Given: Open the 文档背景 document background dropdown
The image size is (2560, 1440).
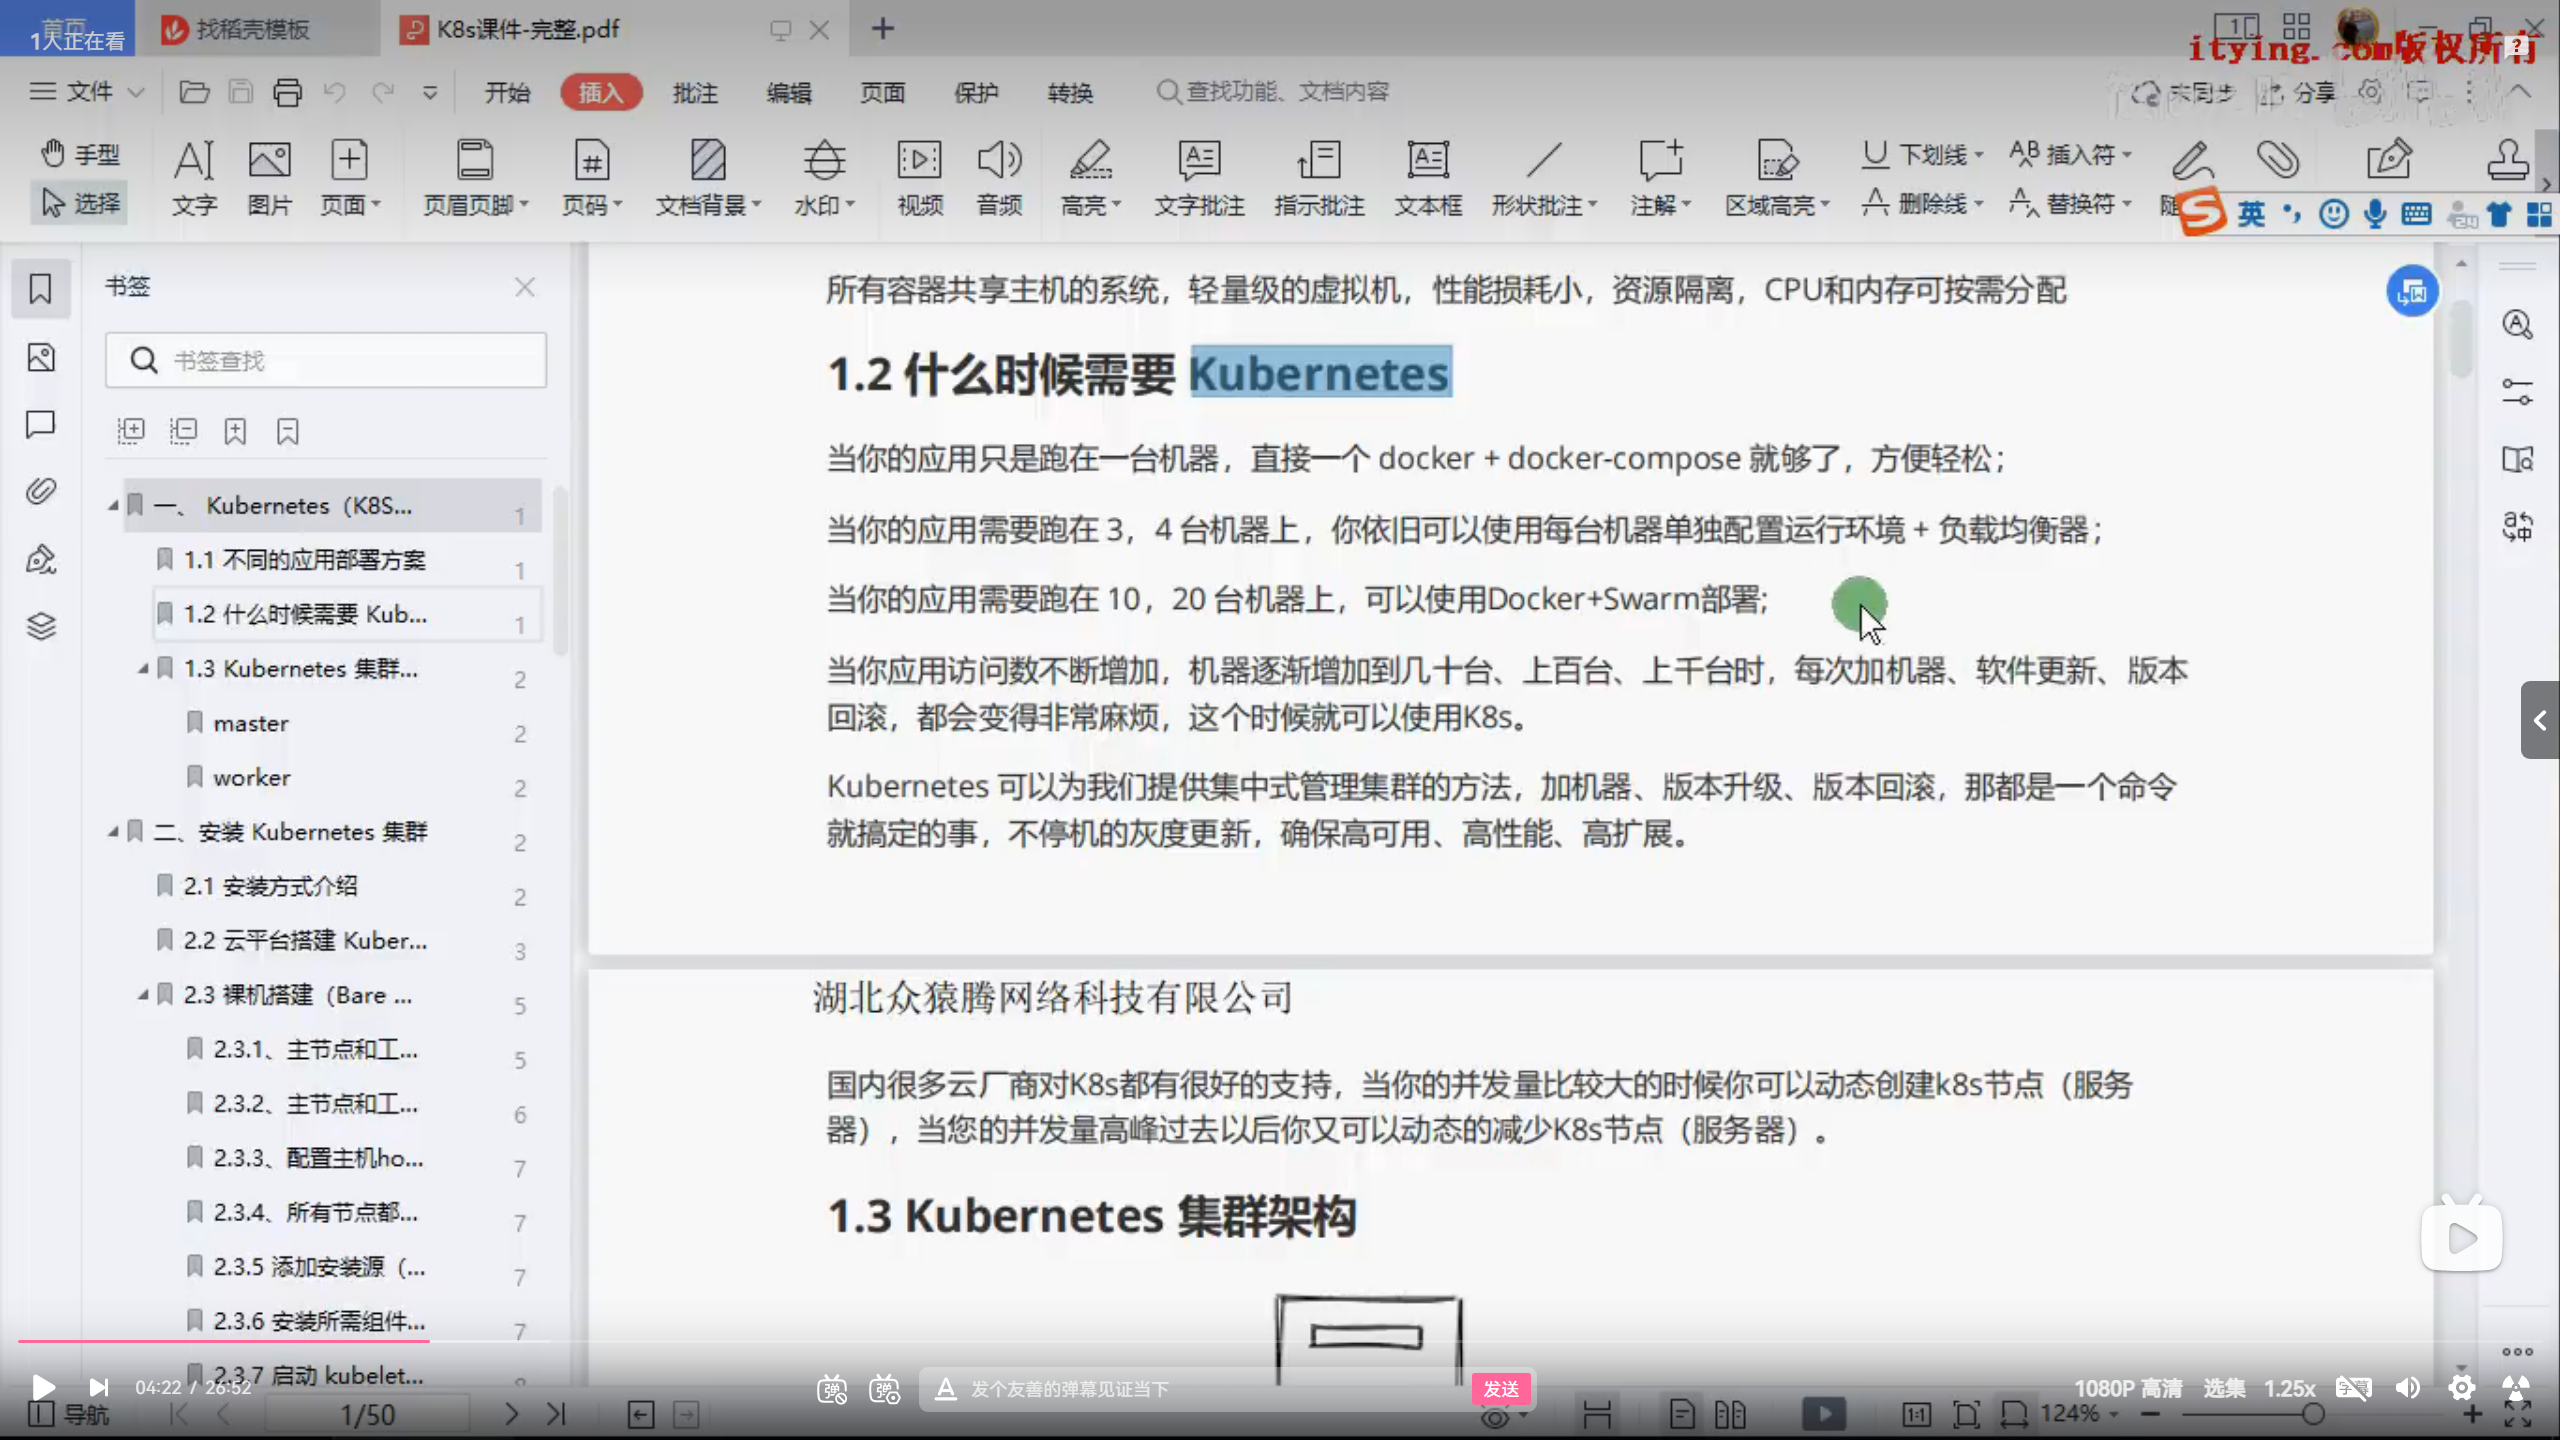Looking at the screenshot, I should pos(708,177).
